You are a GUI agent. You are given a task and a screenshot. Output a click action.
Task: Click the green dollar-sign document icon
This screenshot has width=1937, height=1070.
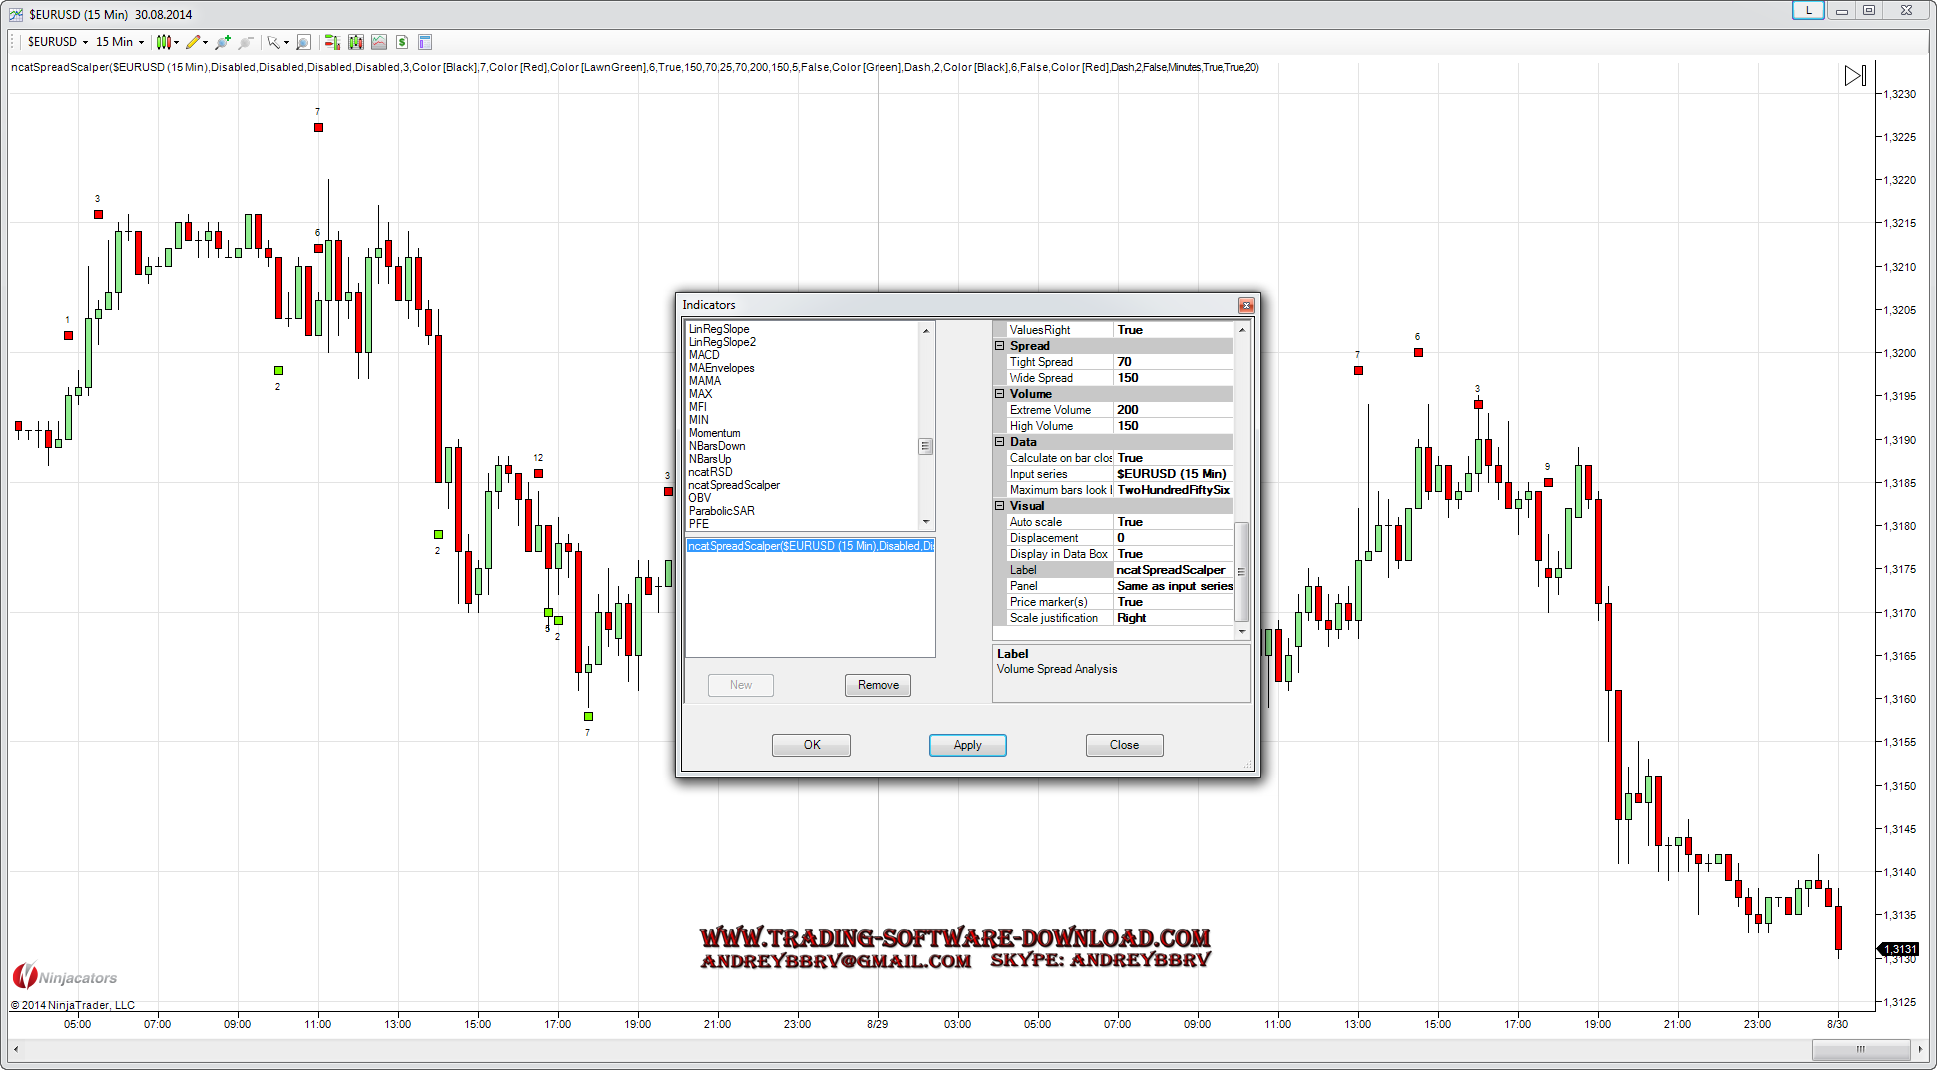pyautogui.click(x=402, y=42)
